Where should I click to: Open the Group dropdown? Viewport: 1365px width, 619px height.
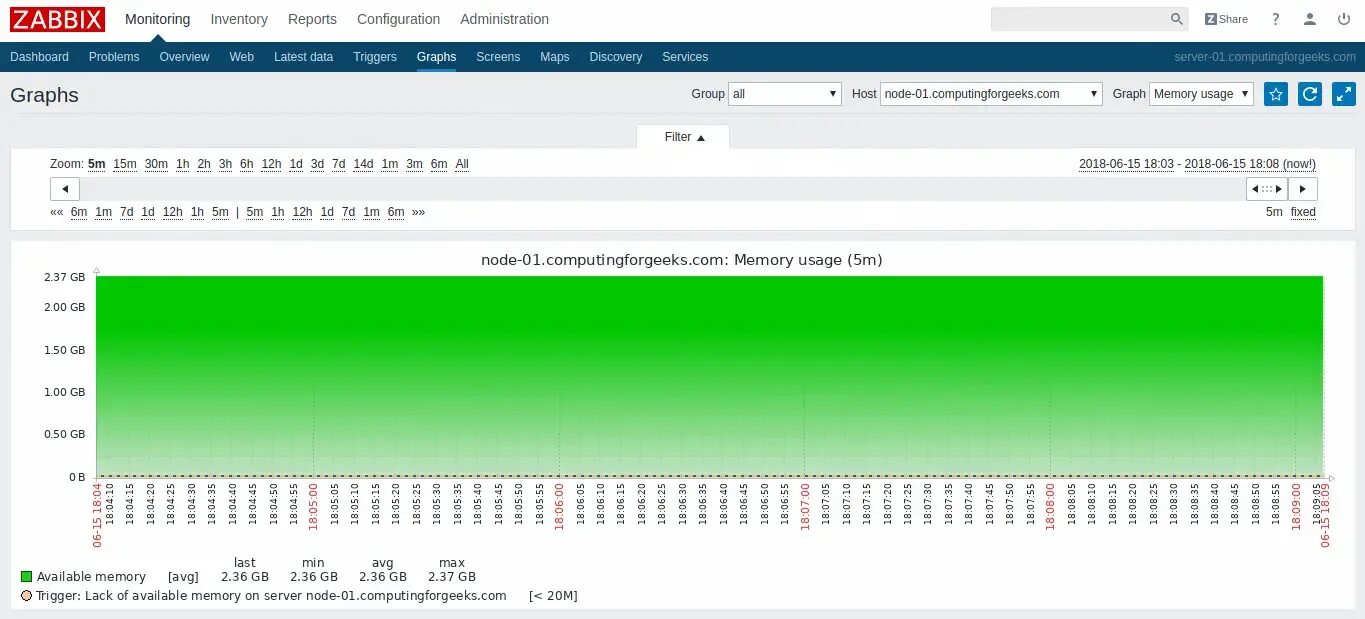[785, 94]
